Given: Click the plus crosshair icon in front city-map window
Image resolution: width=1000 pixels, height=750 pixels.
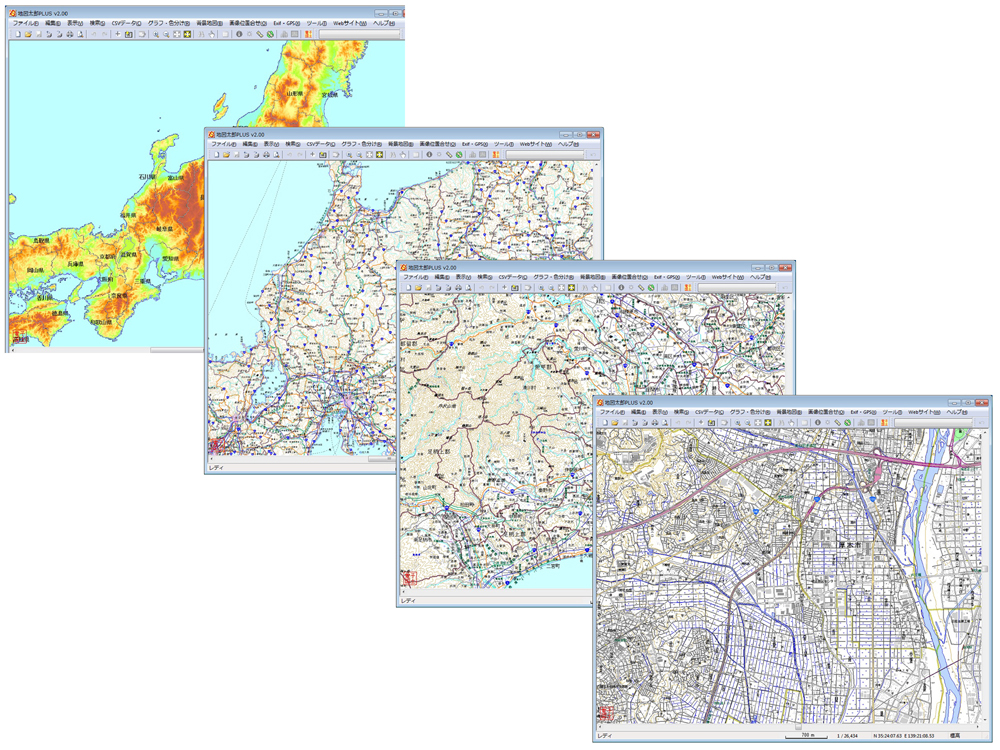Looking at the screenshot, I should click(702, 422).
